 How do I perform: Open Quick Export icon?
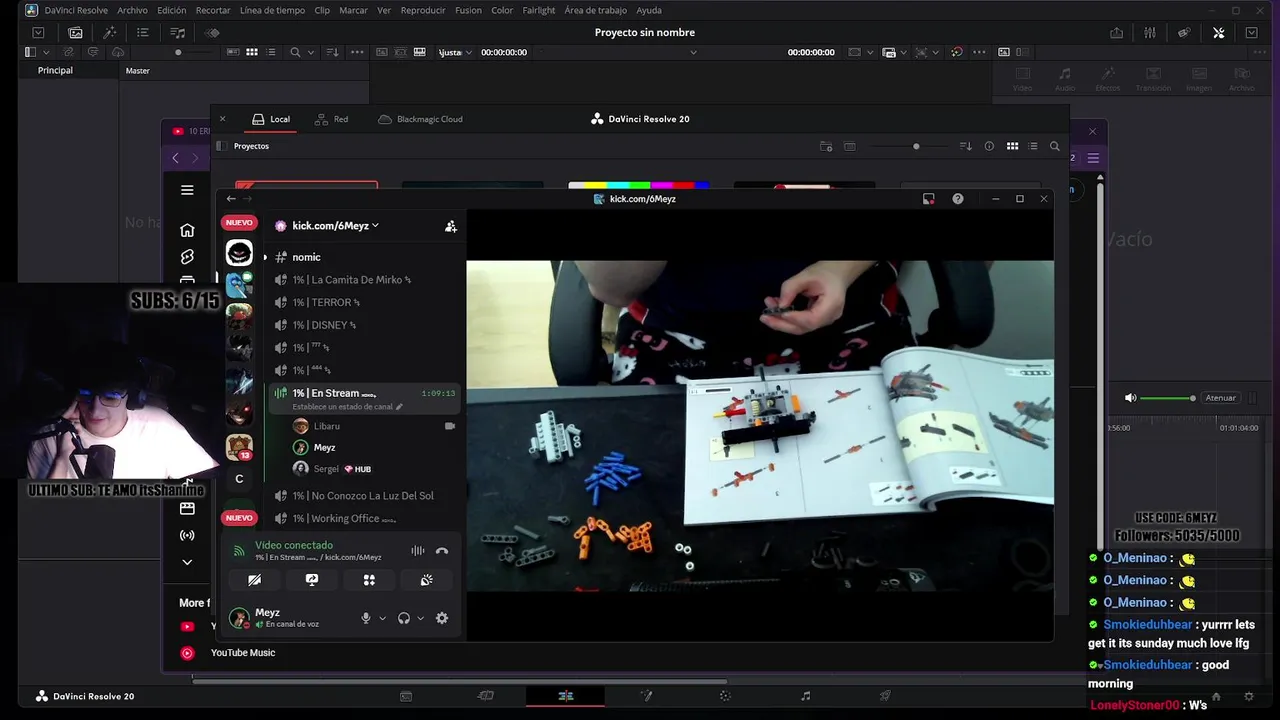tap(1116, 33)
